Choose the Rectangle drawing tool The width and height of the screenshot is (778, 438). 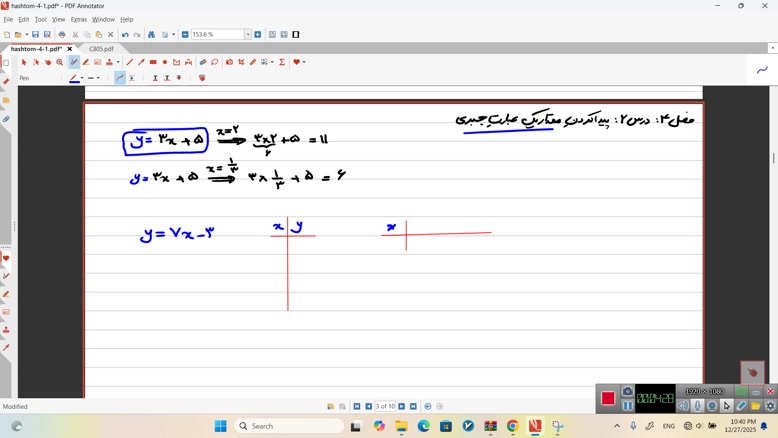153,62
